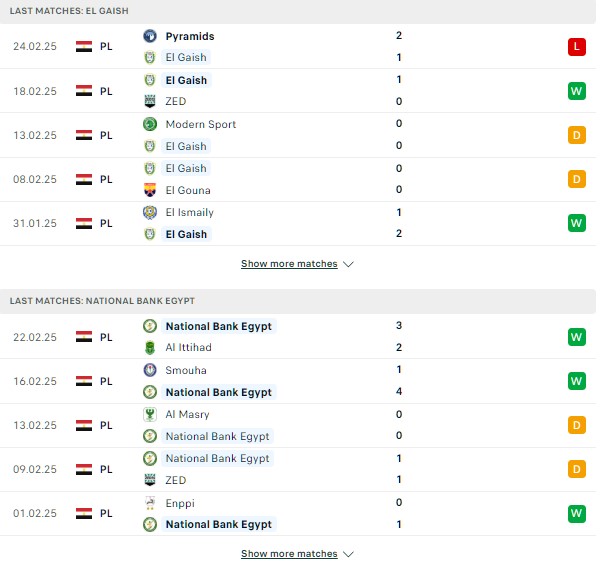Image resolution: width=600 pixels, height=571 pixels.
Task: Expand more matches for El Gaish
Action: click(x=289, y=264)
